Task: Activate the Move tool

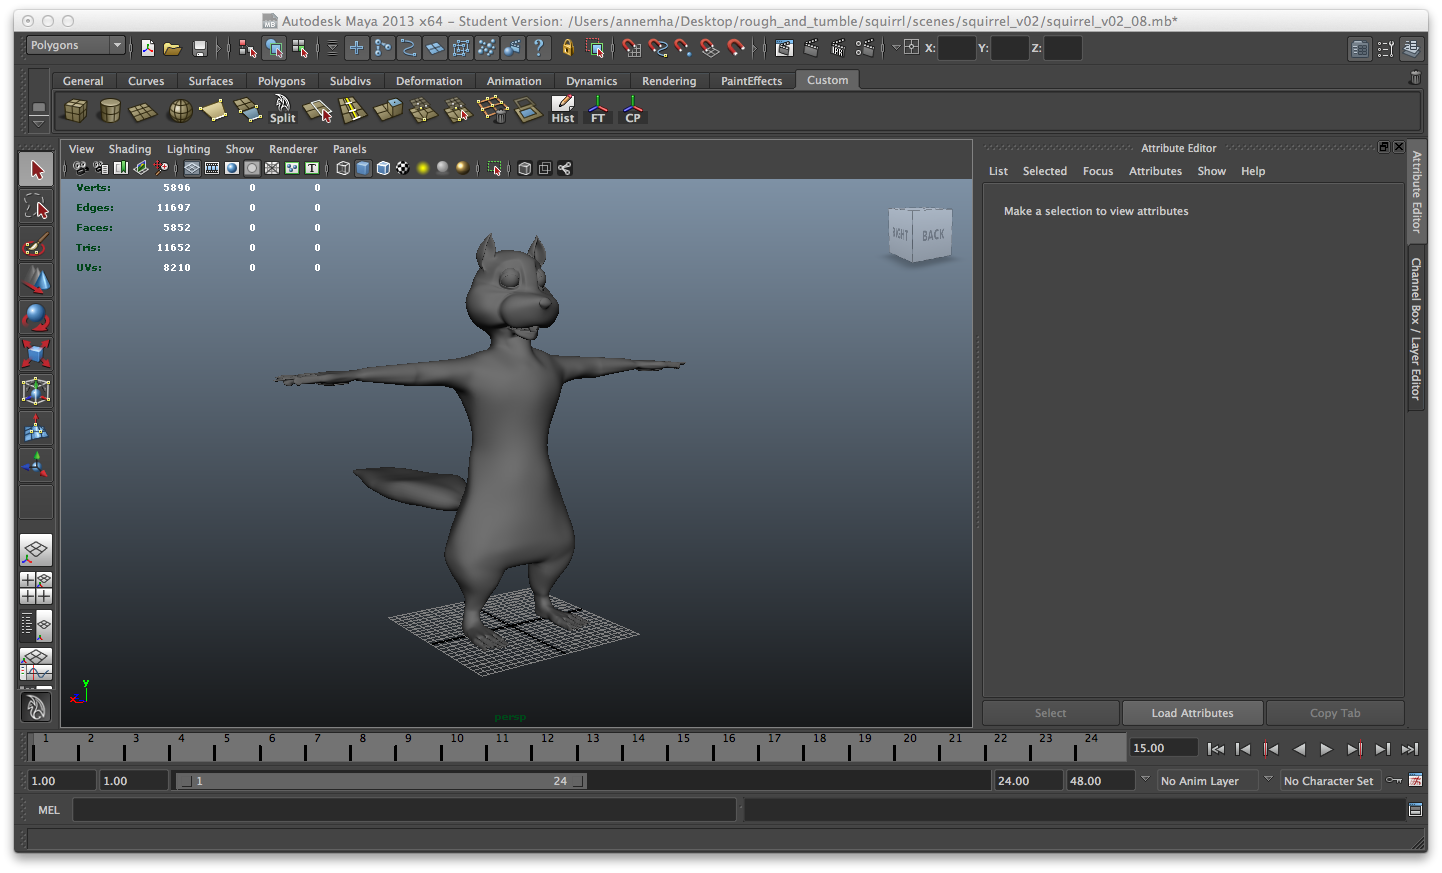Action: point(36,281)
